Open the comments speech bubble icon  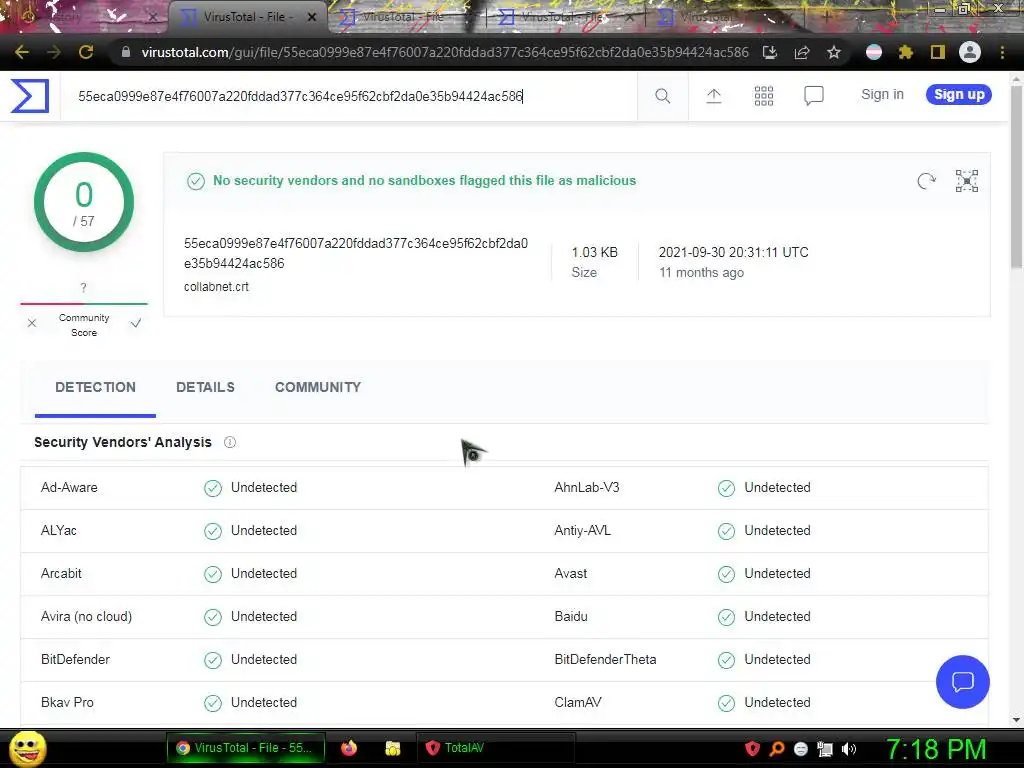(814, 96)
